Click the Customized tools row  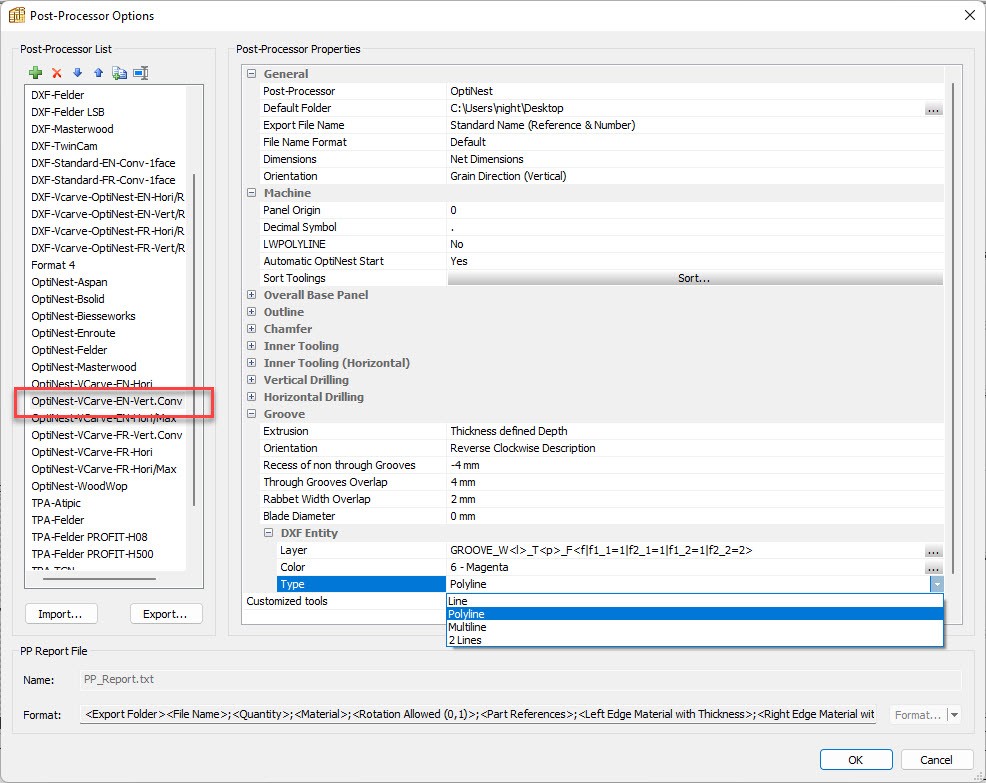click(x=345, y=601)
